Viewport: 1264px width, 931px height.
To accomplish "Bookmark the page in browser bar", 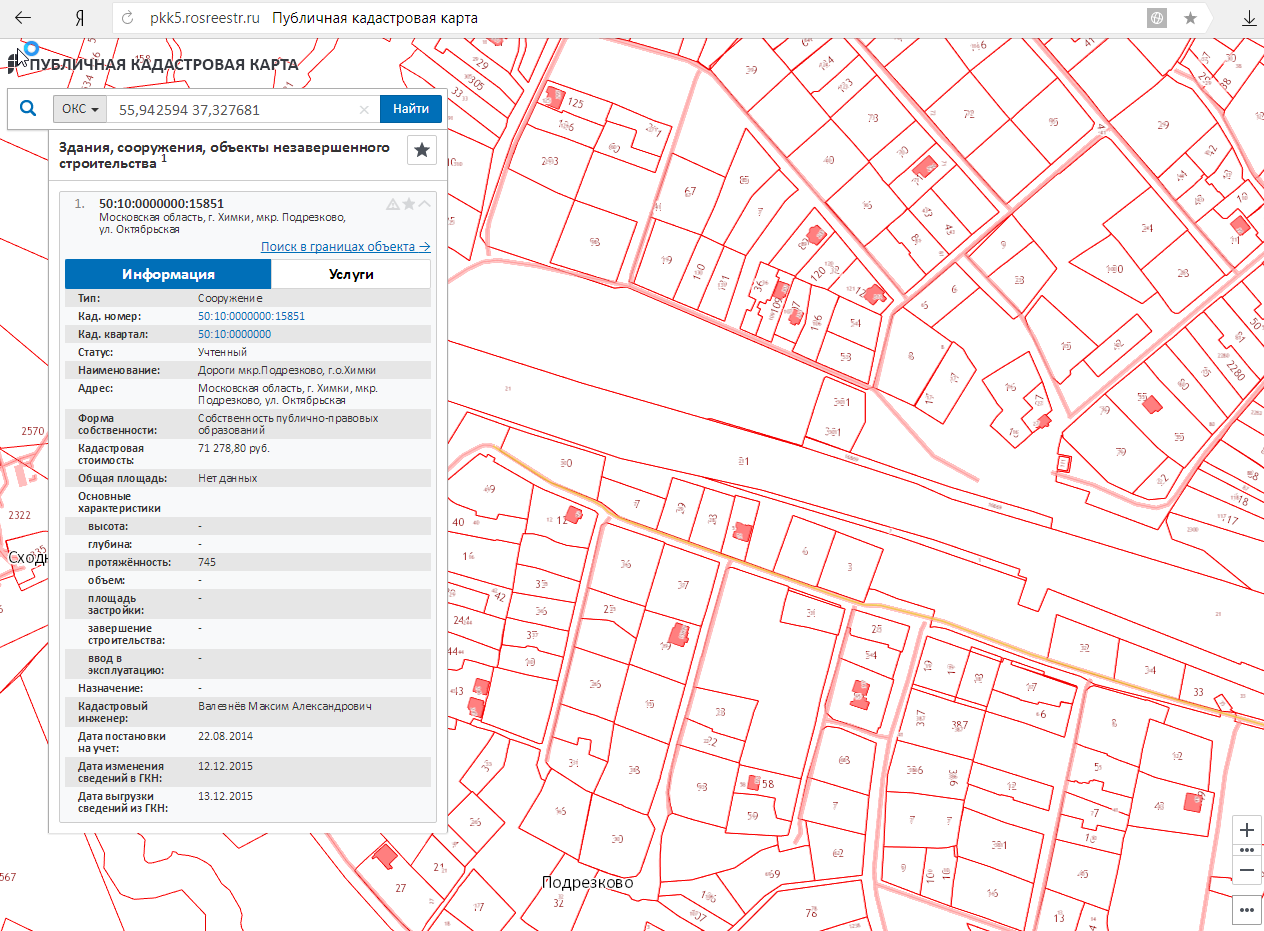I will tap(1190, 18).
